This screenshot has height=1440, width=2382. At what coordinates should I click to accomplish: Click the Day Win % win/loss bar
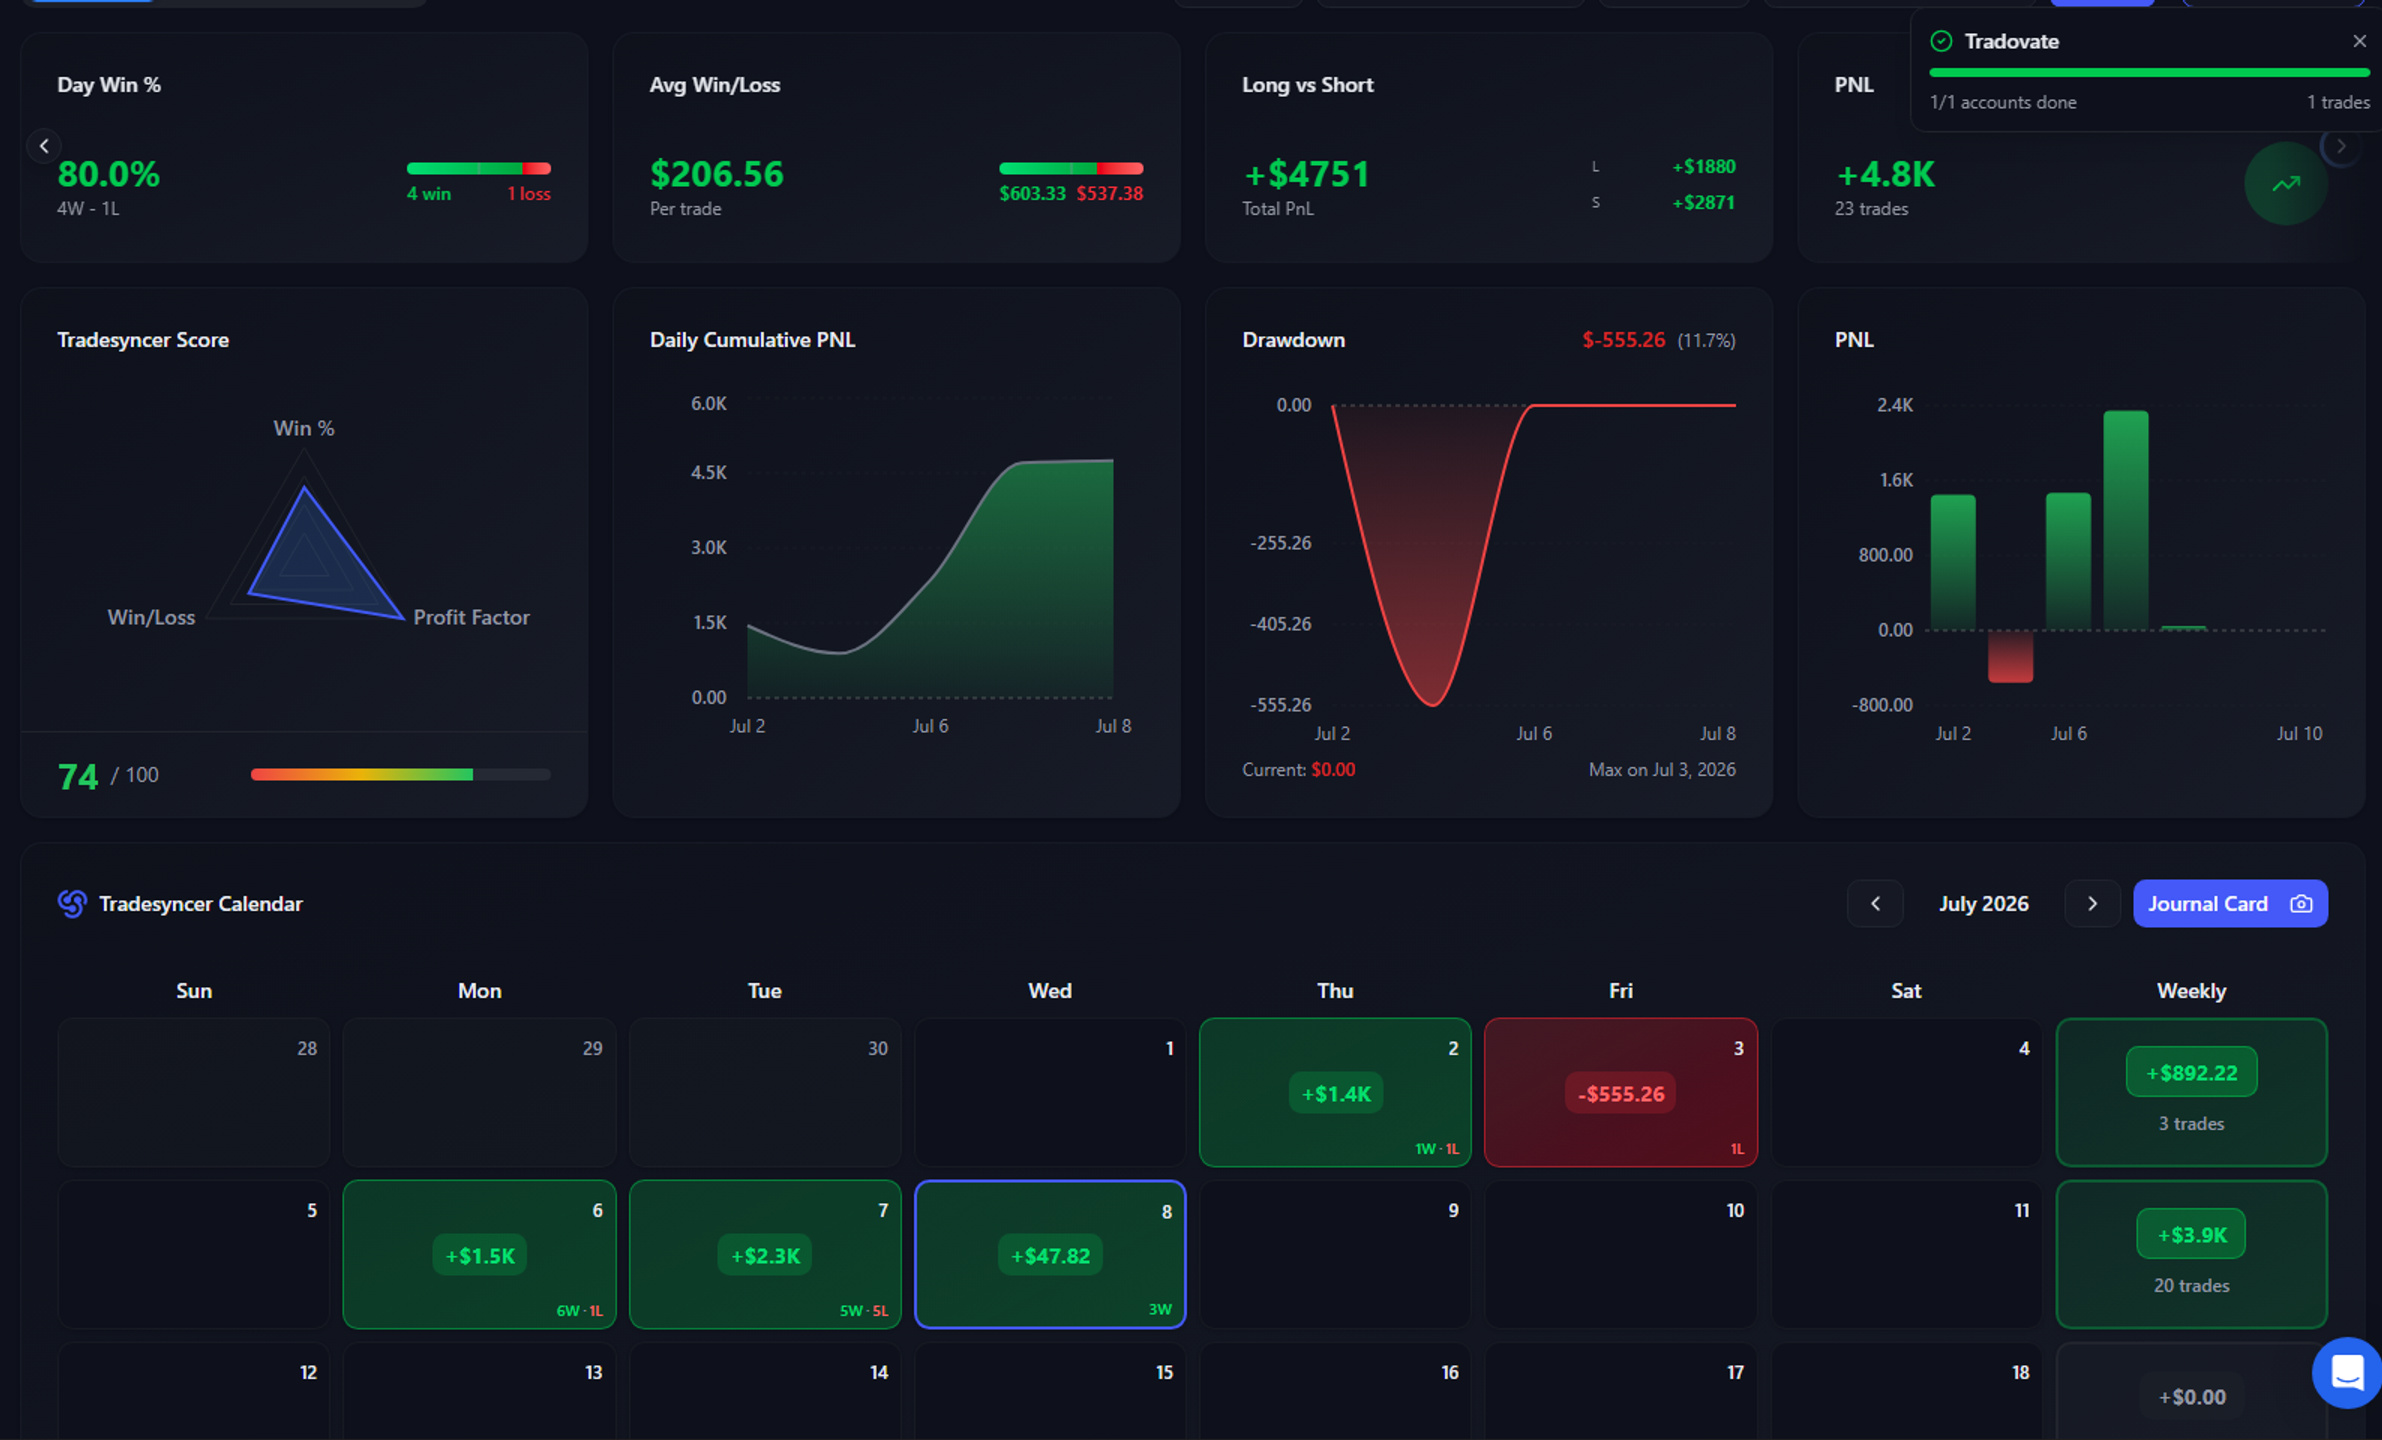coord(478,168)
